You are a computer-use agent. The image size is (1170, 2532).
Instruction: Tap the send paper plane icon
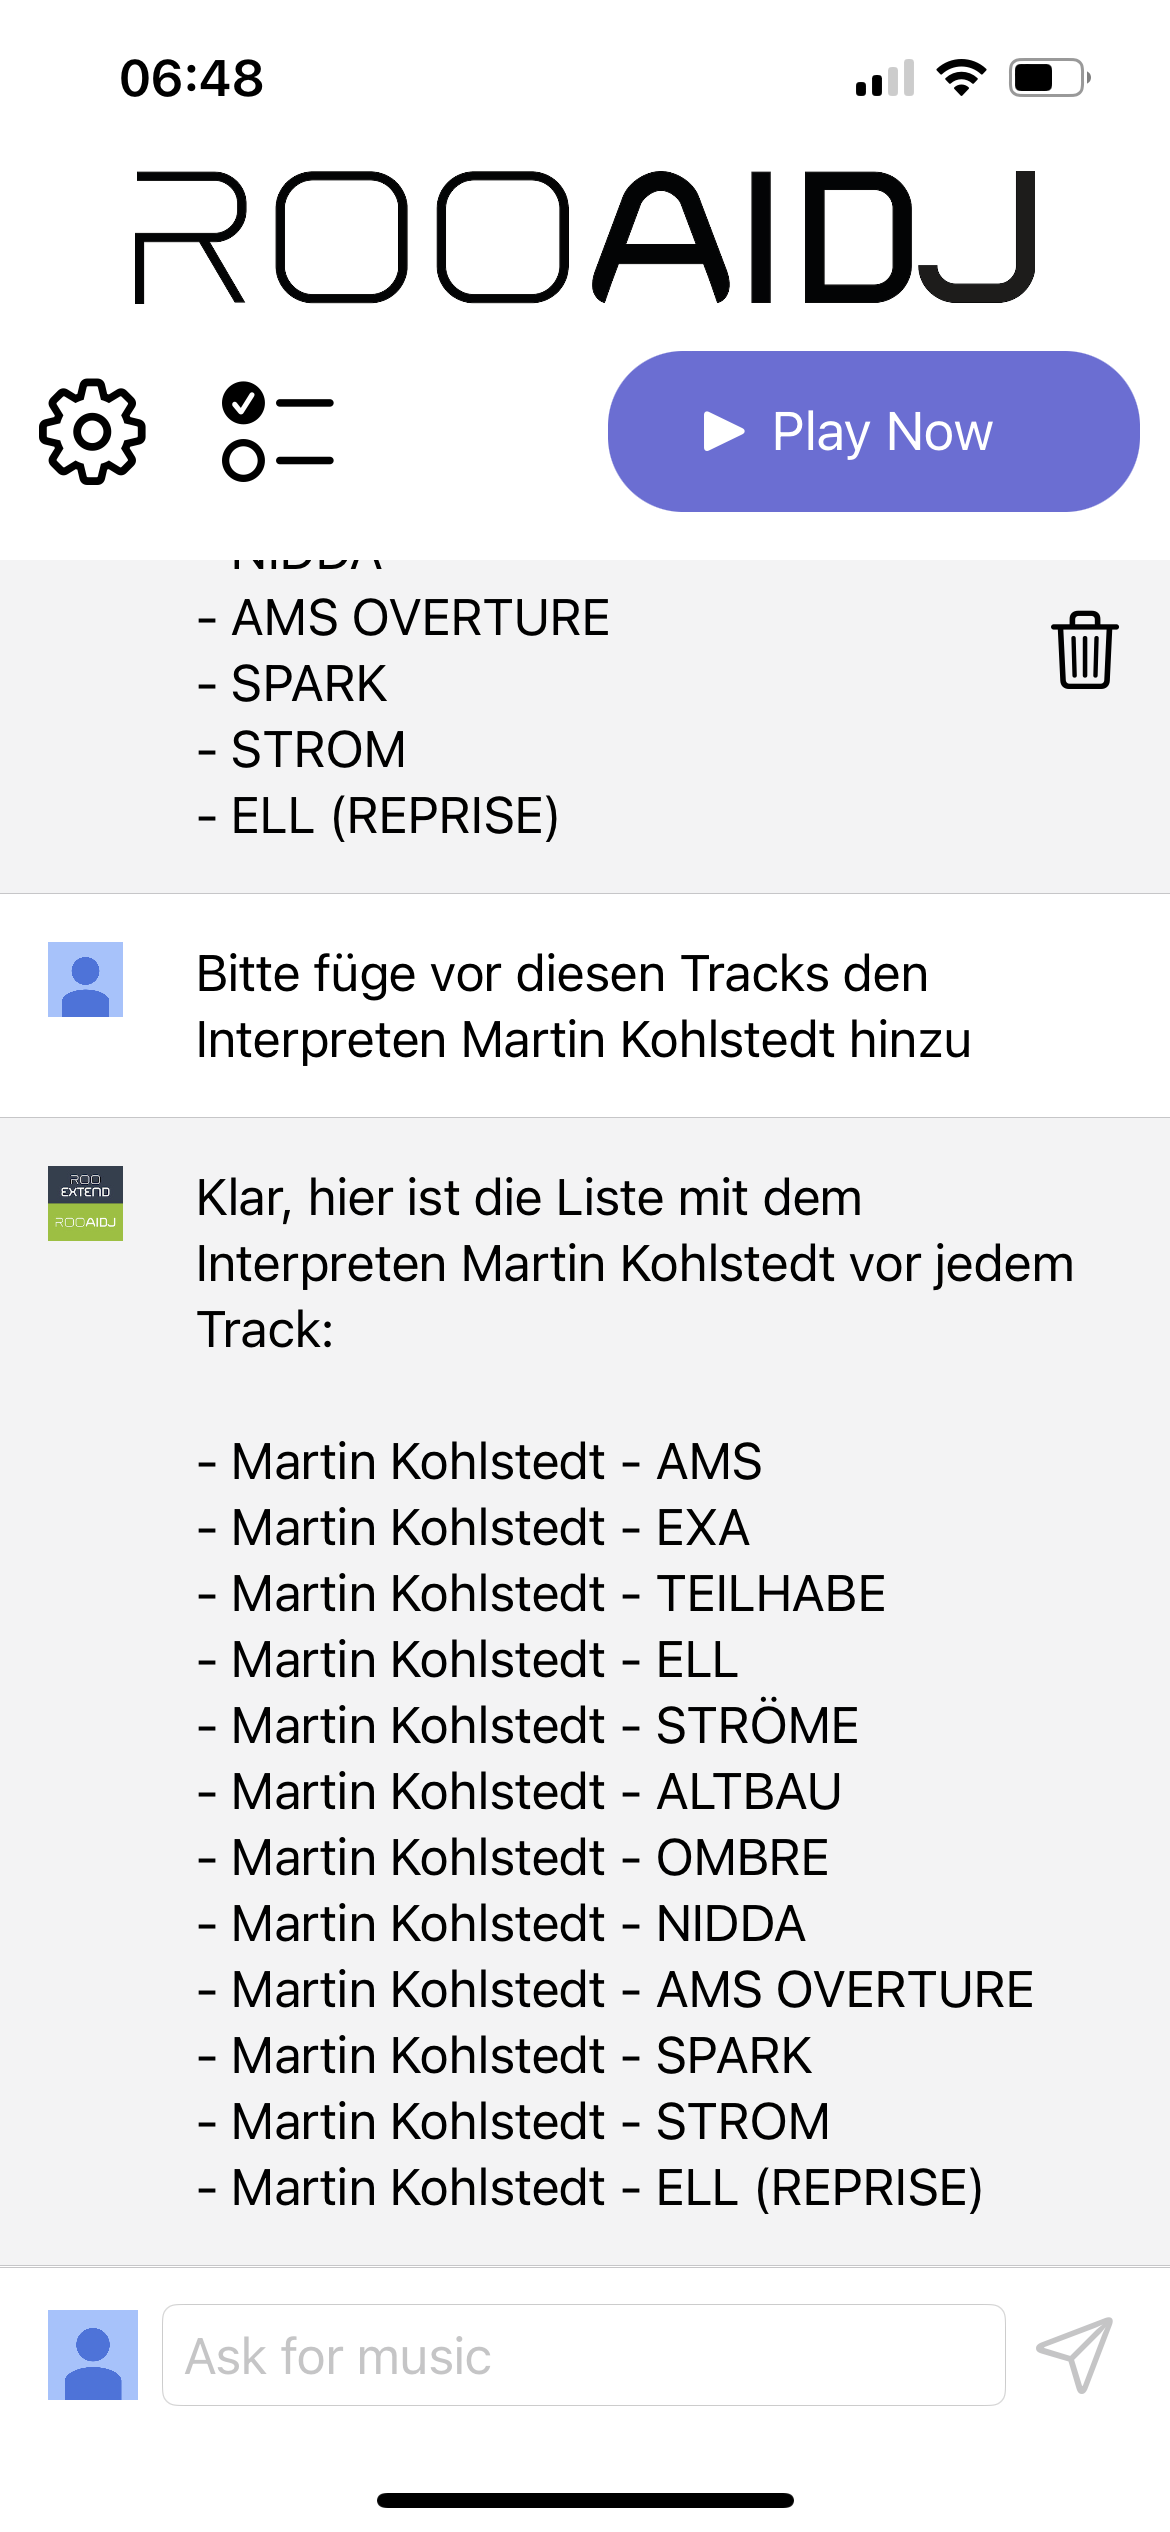click(1075, 2355)
